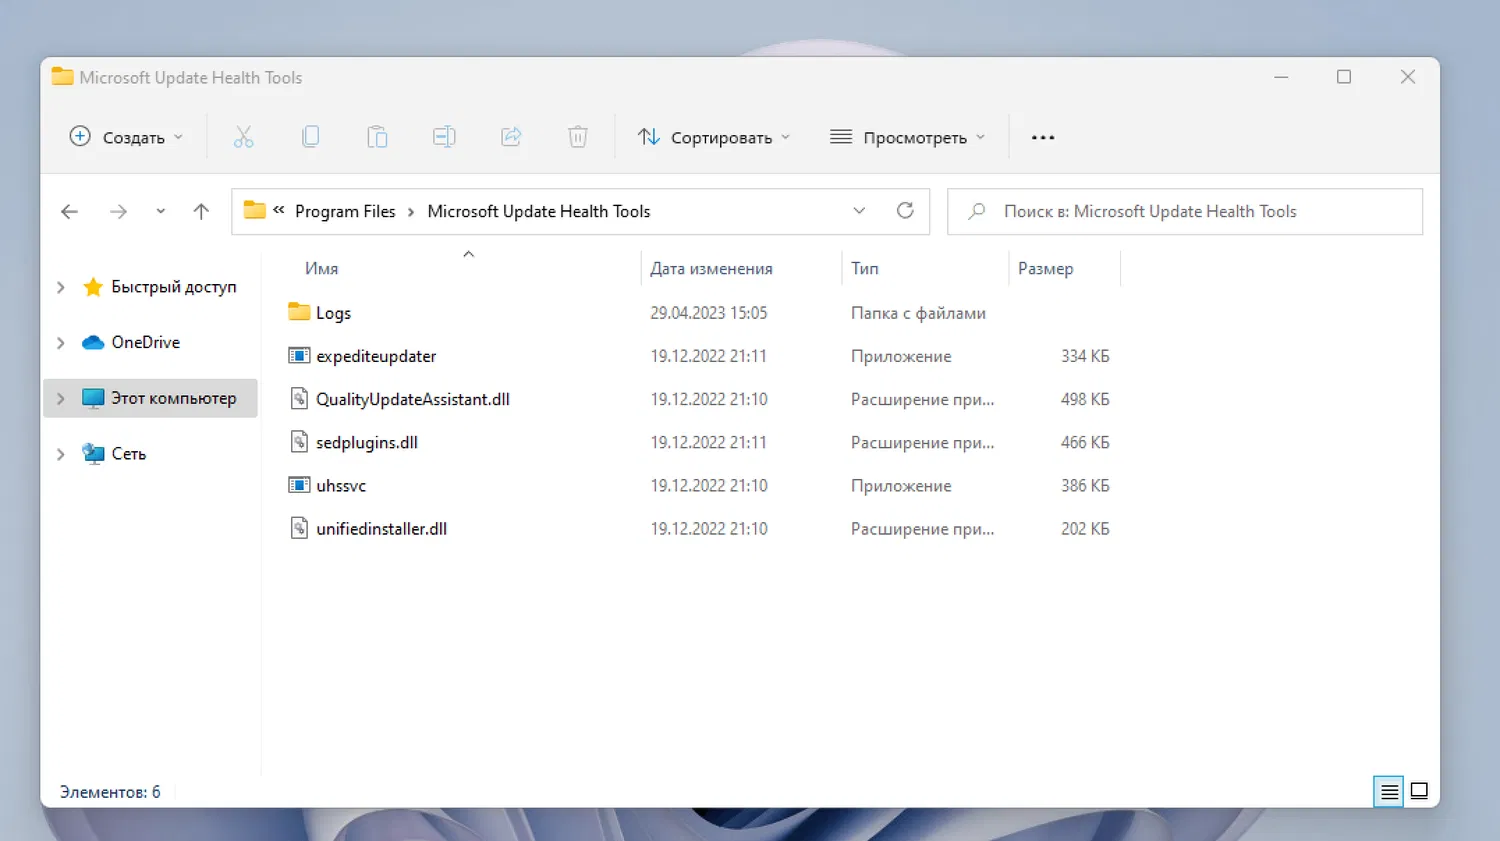Image resolution: width=1500 pixels, height=841 pixels.
Task: Open the Сортировать dropdown
Action: tap(714, 137)
